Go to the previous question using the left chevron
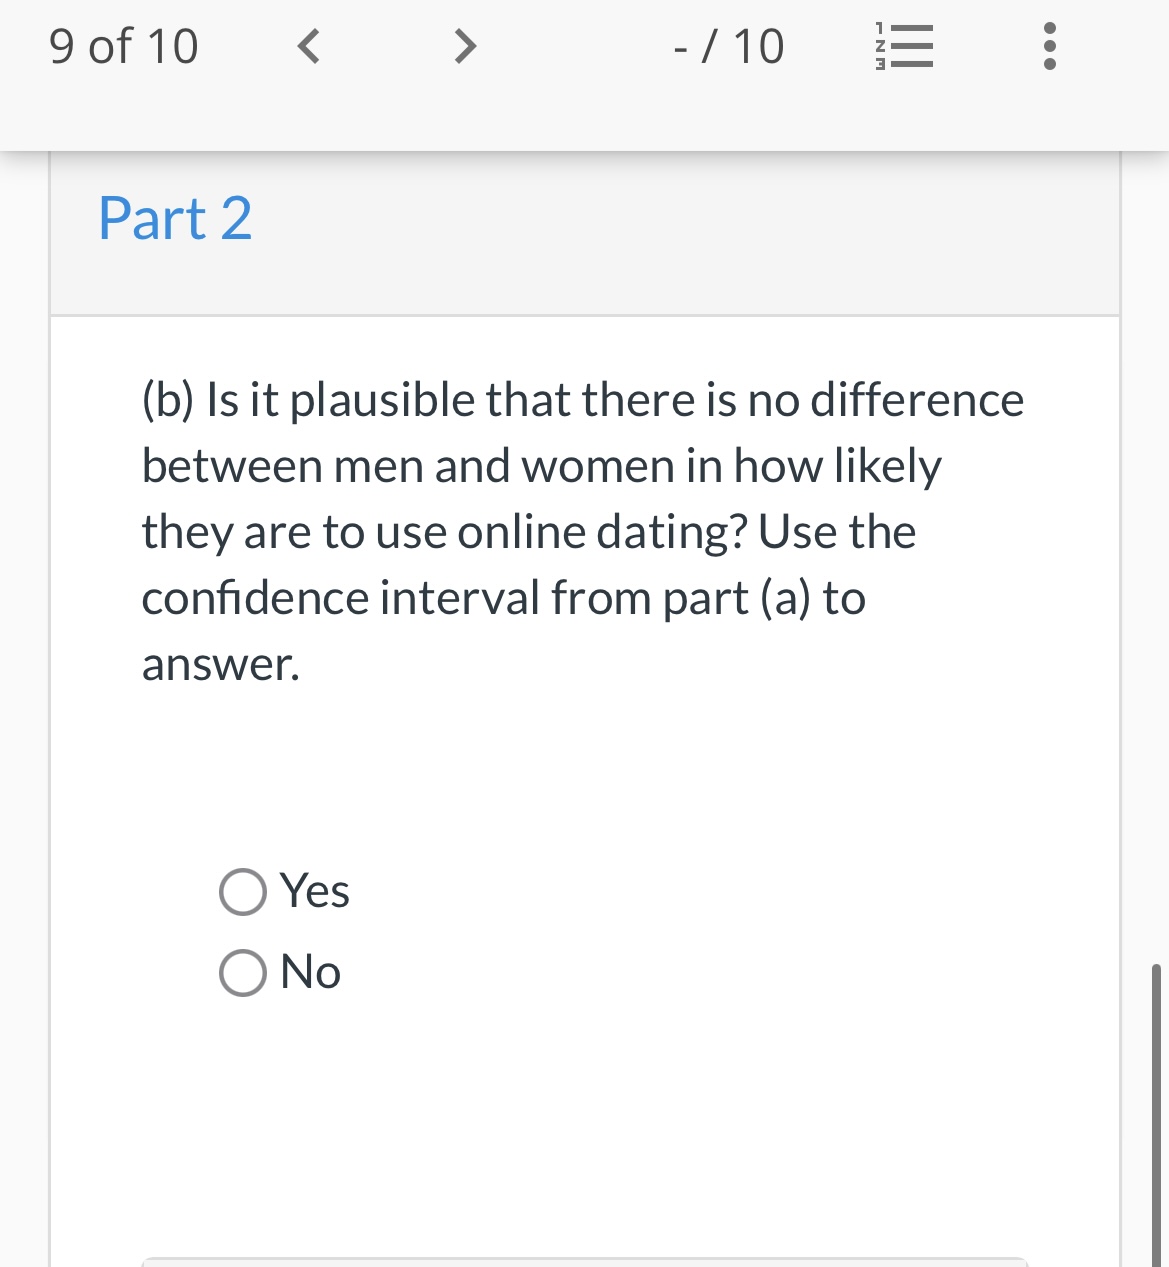The image size is (1169, 1267). pos(309,45)
